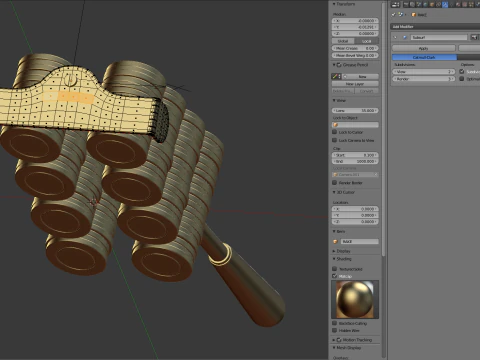This screenshot has height=360, width=480.
Task: Enable the Hidden Wire checkbox
Action: 334,330
